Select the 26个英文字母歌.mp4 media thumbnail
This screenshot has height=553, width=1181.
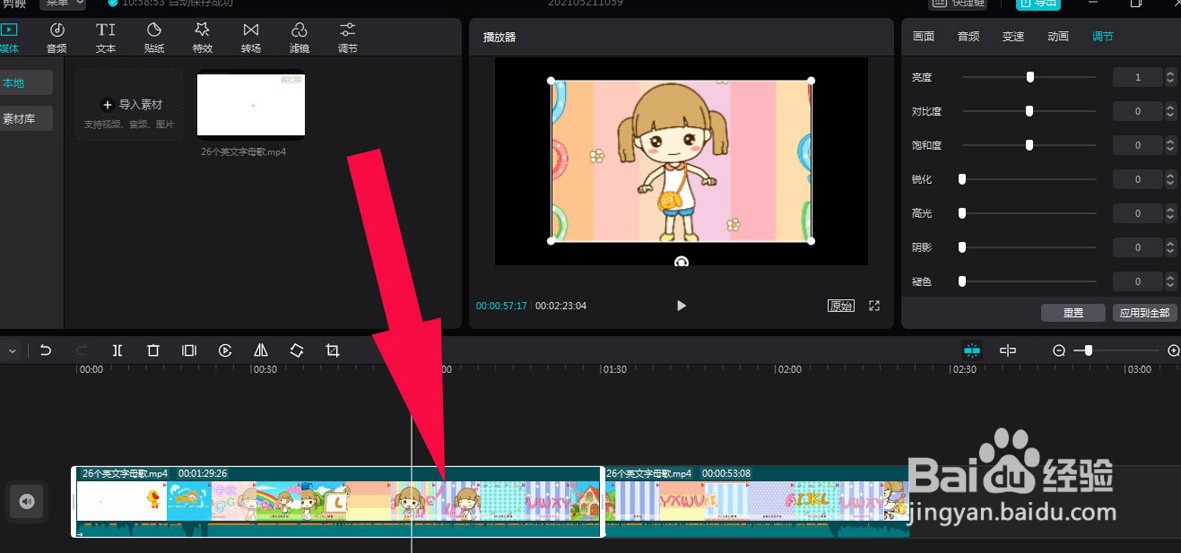(251, 105)
